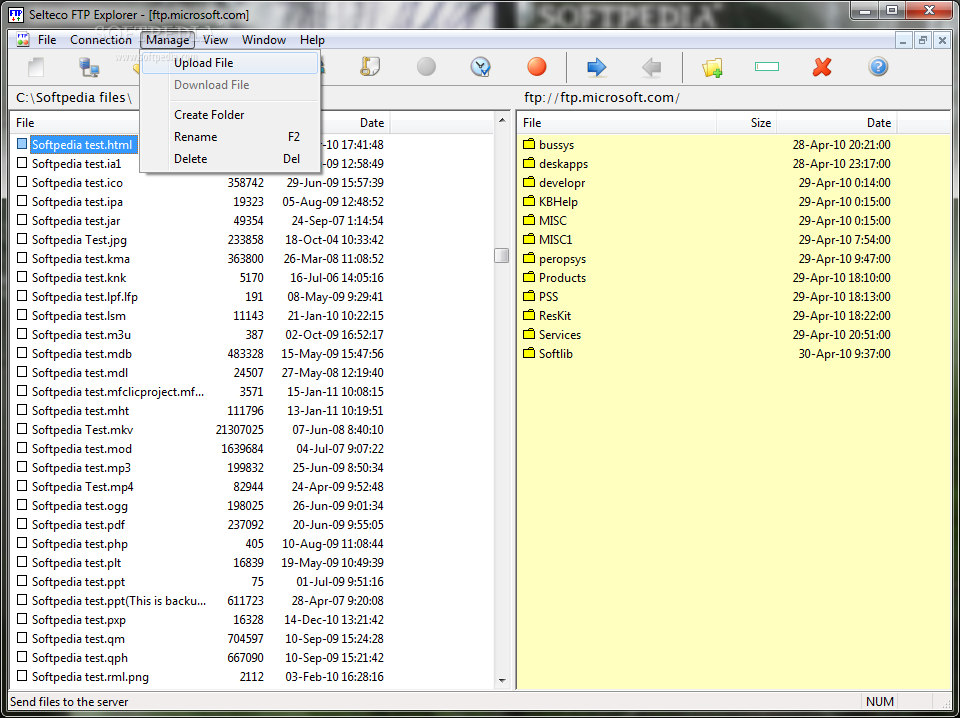This screenshot has width=960, height=718.
Task: Click the red X delete icon
Action: pyautogui.click(x=822, y=67)
